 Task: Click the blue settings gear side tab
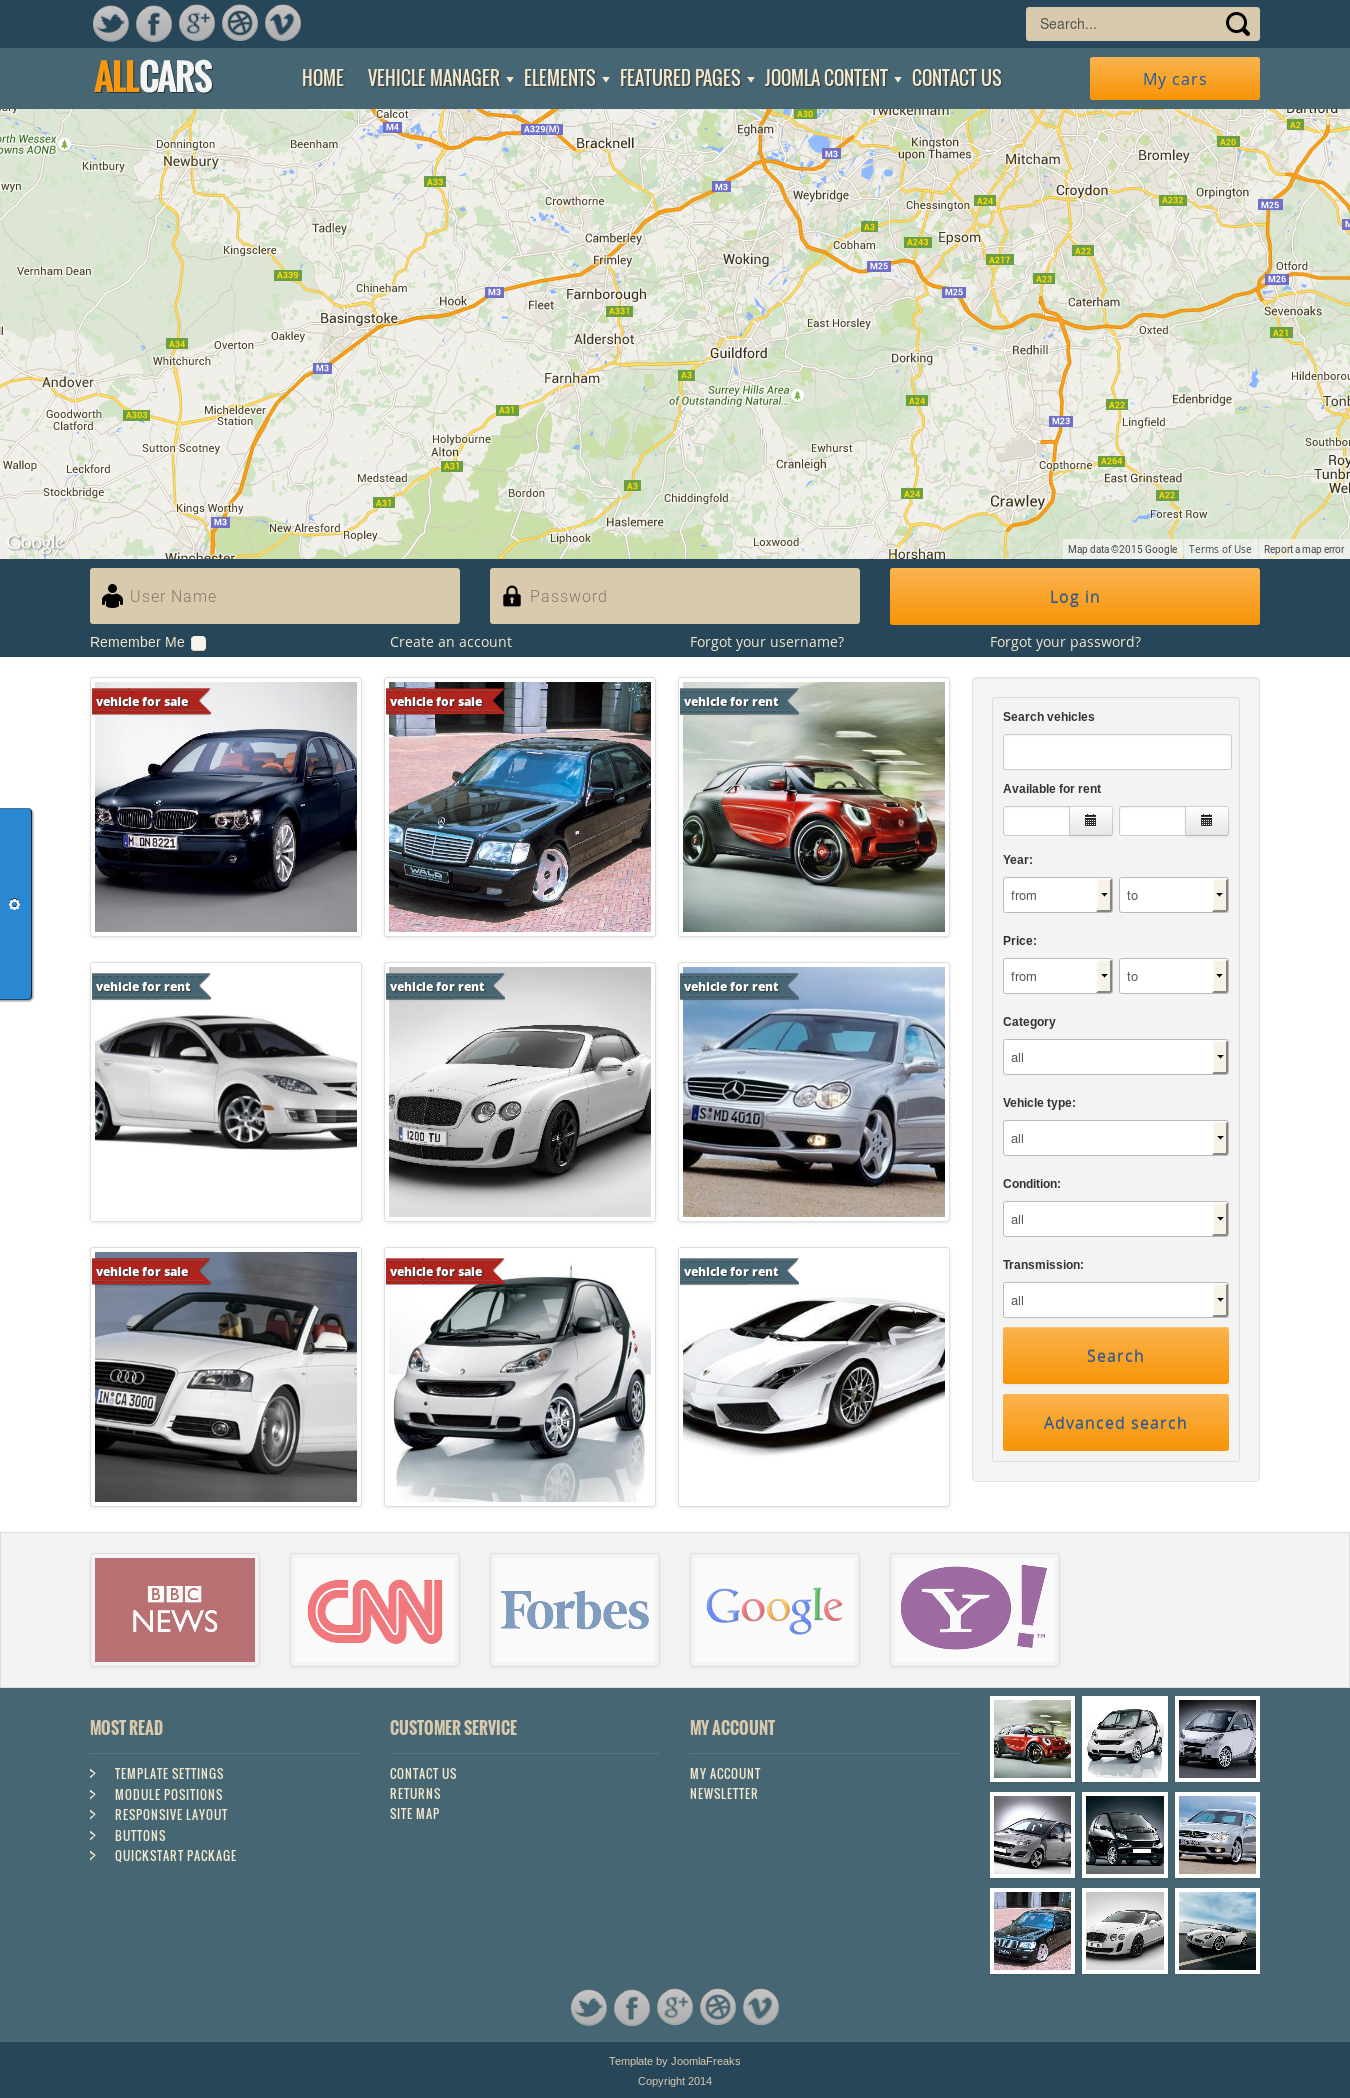(x=15, y=904)
